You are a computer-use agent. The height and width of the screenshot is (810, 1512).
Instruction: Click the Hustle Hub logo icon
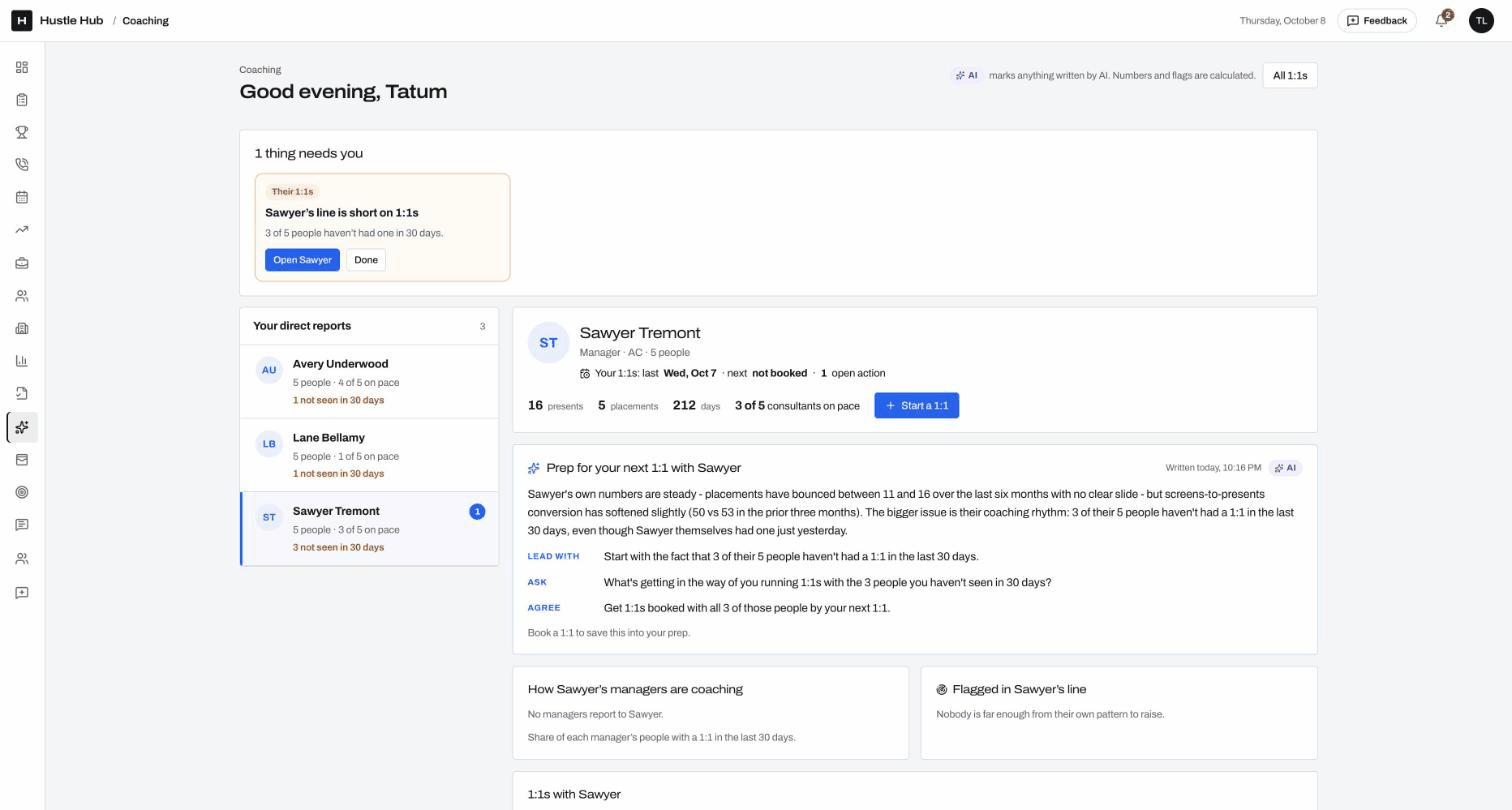click(21, 20)
